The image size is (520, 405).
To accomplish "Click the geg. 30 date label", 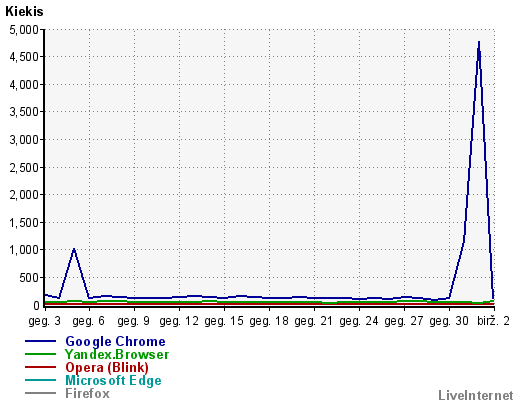I will tap(449, 321).
